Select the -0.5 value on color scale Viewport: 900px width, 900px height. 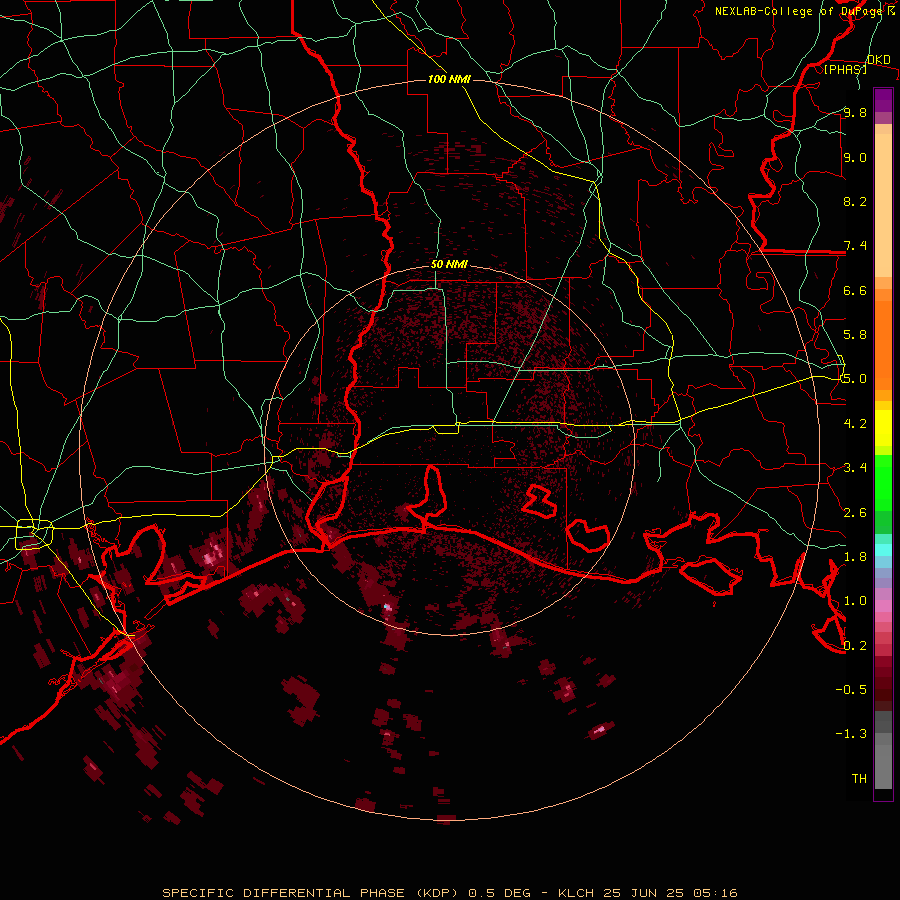[x=851, y=689]
